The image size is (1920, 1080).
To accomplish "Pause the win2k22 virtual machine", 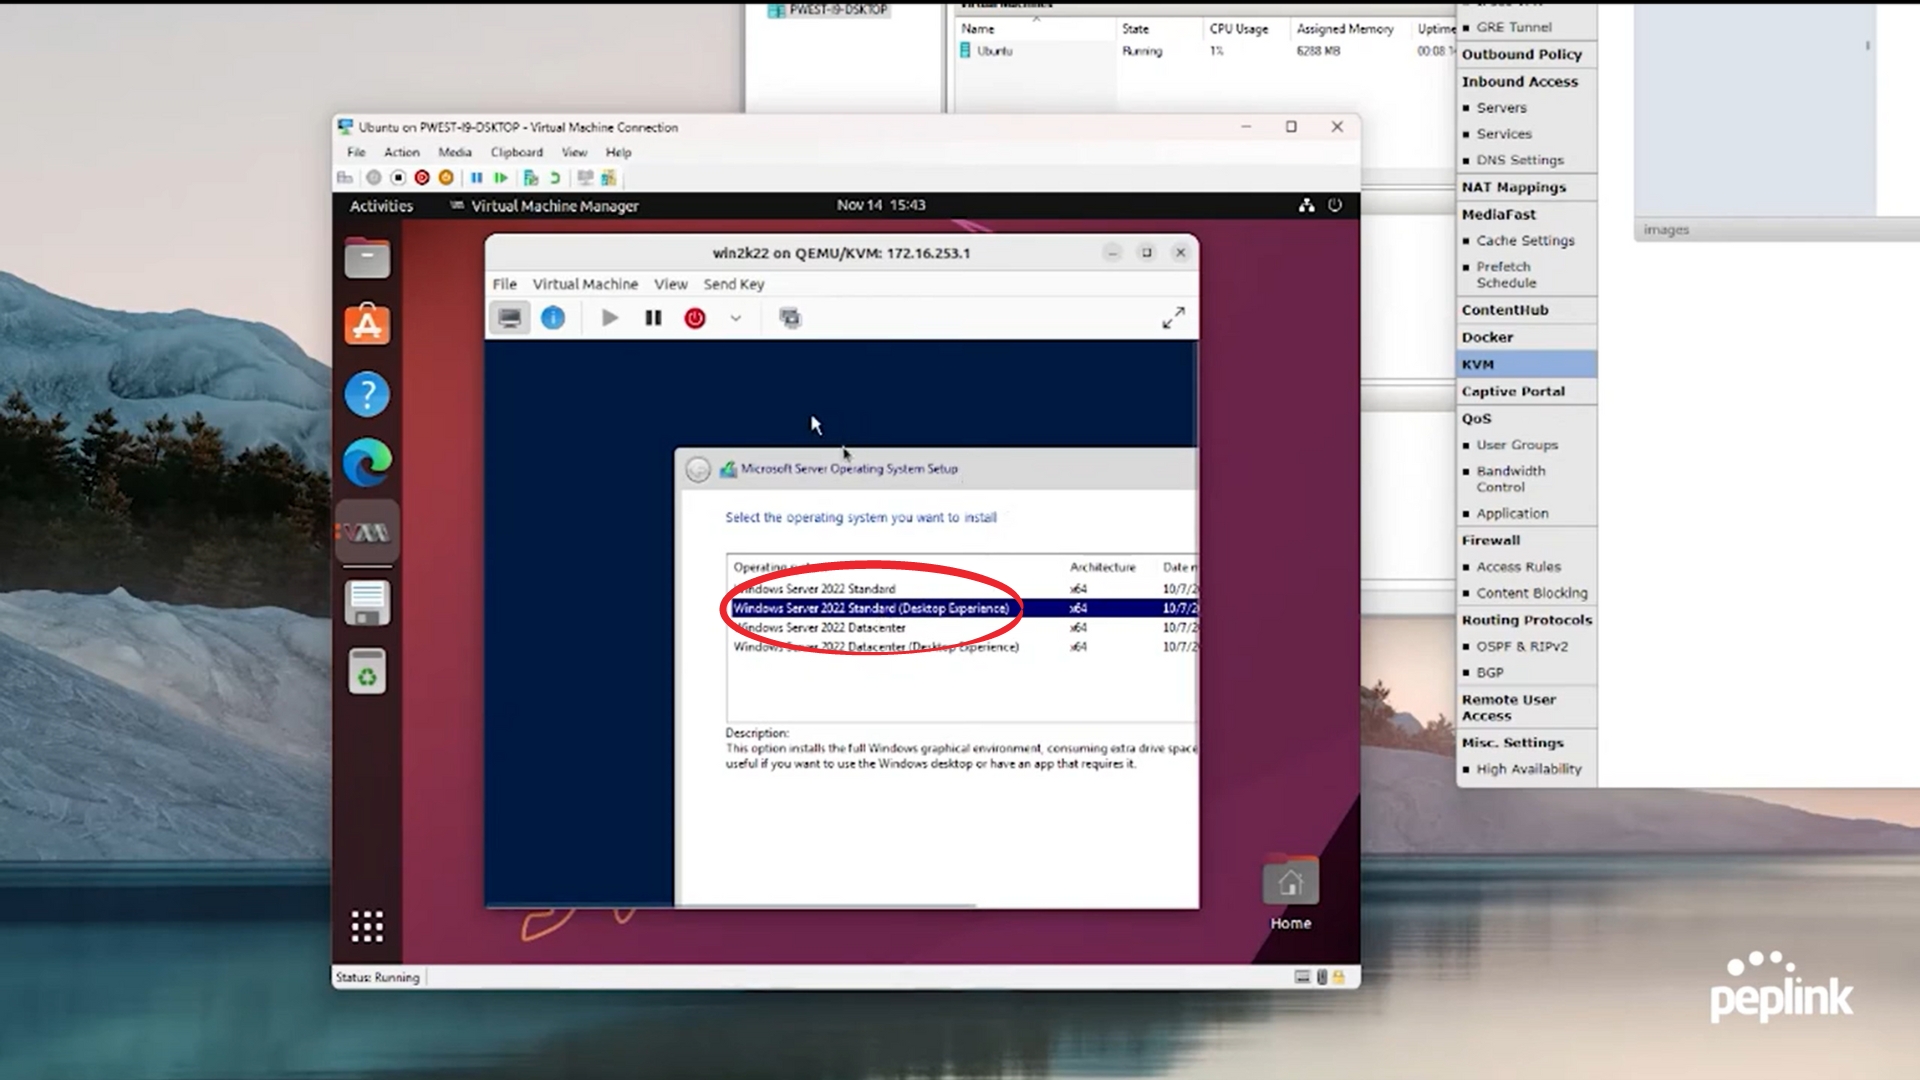I will pos(653,318).
